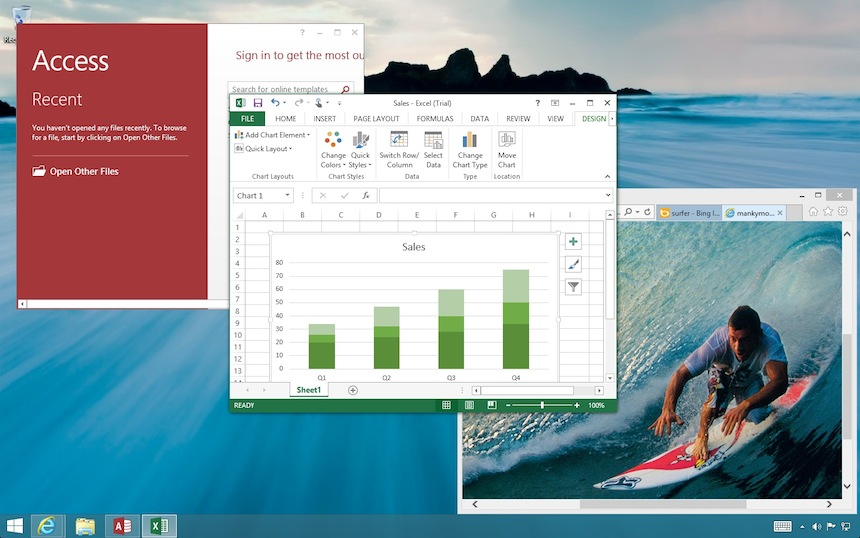
Task: Click Change Chart Type button
Action: (470, 150)
